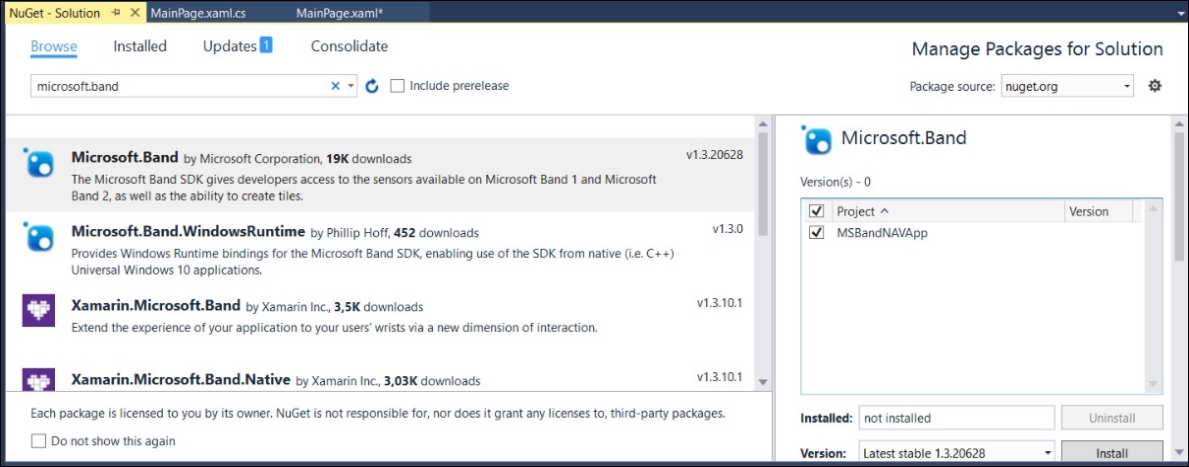1189x467 pixels.
Task: Click the project list scrollbar down arrow
Action: 1153,385
